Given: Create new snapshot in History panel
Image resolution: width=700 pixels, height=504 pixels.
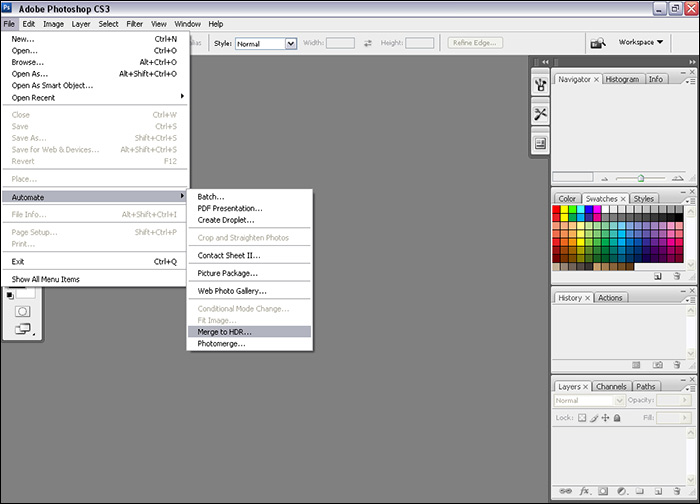Looking at the screenshot, I should point(658,365).
